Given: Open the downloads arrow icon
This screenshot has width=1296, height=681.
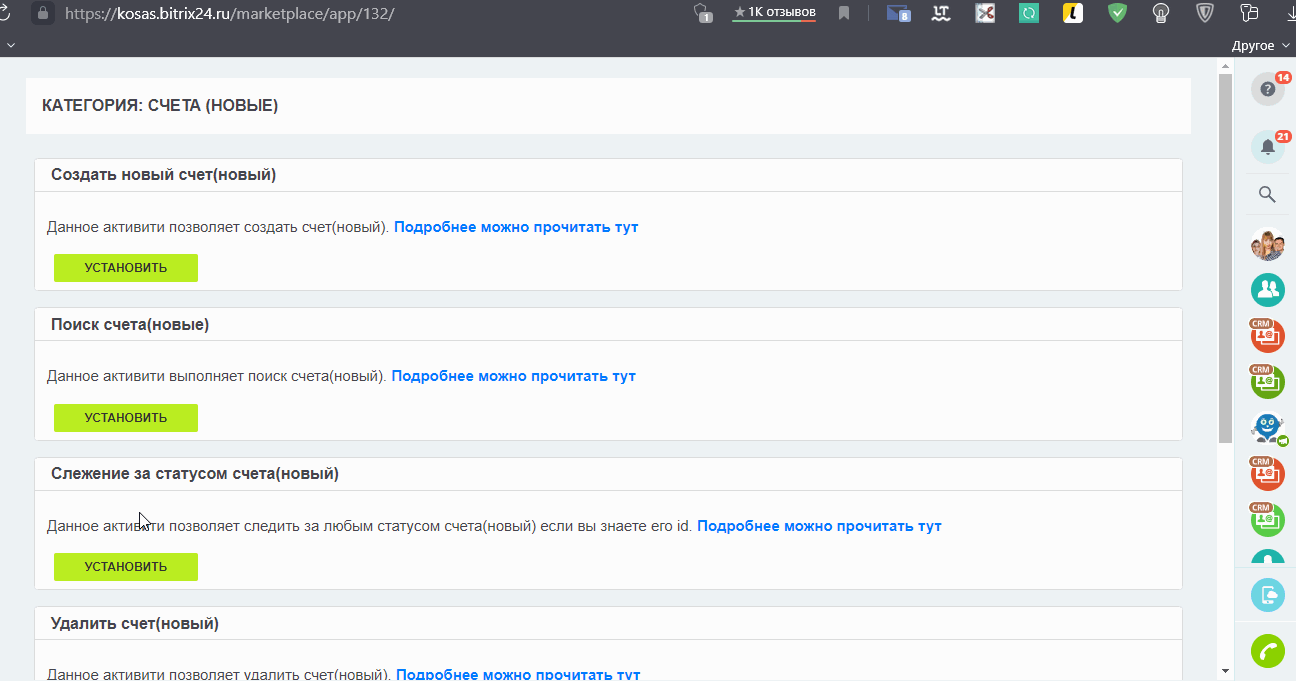Looking at the screenshot, I should [x=1290, y=13].
